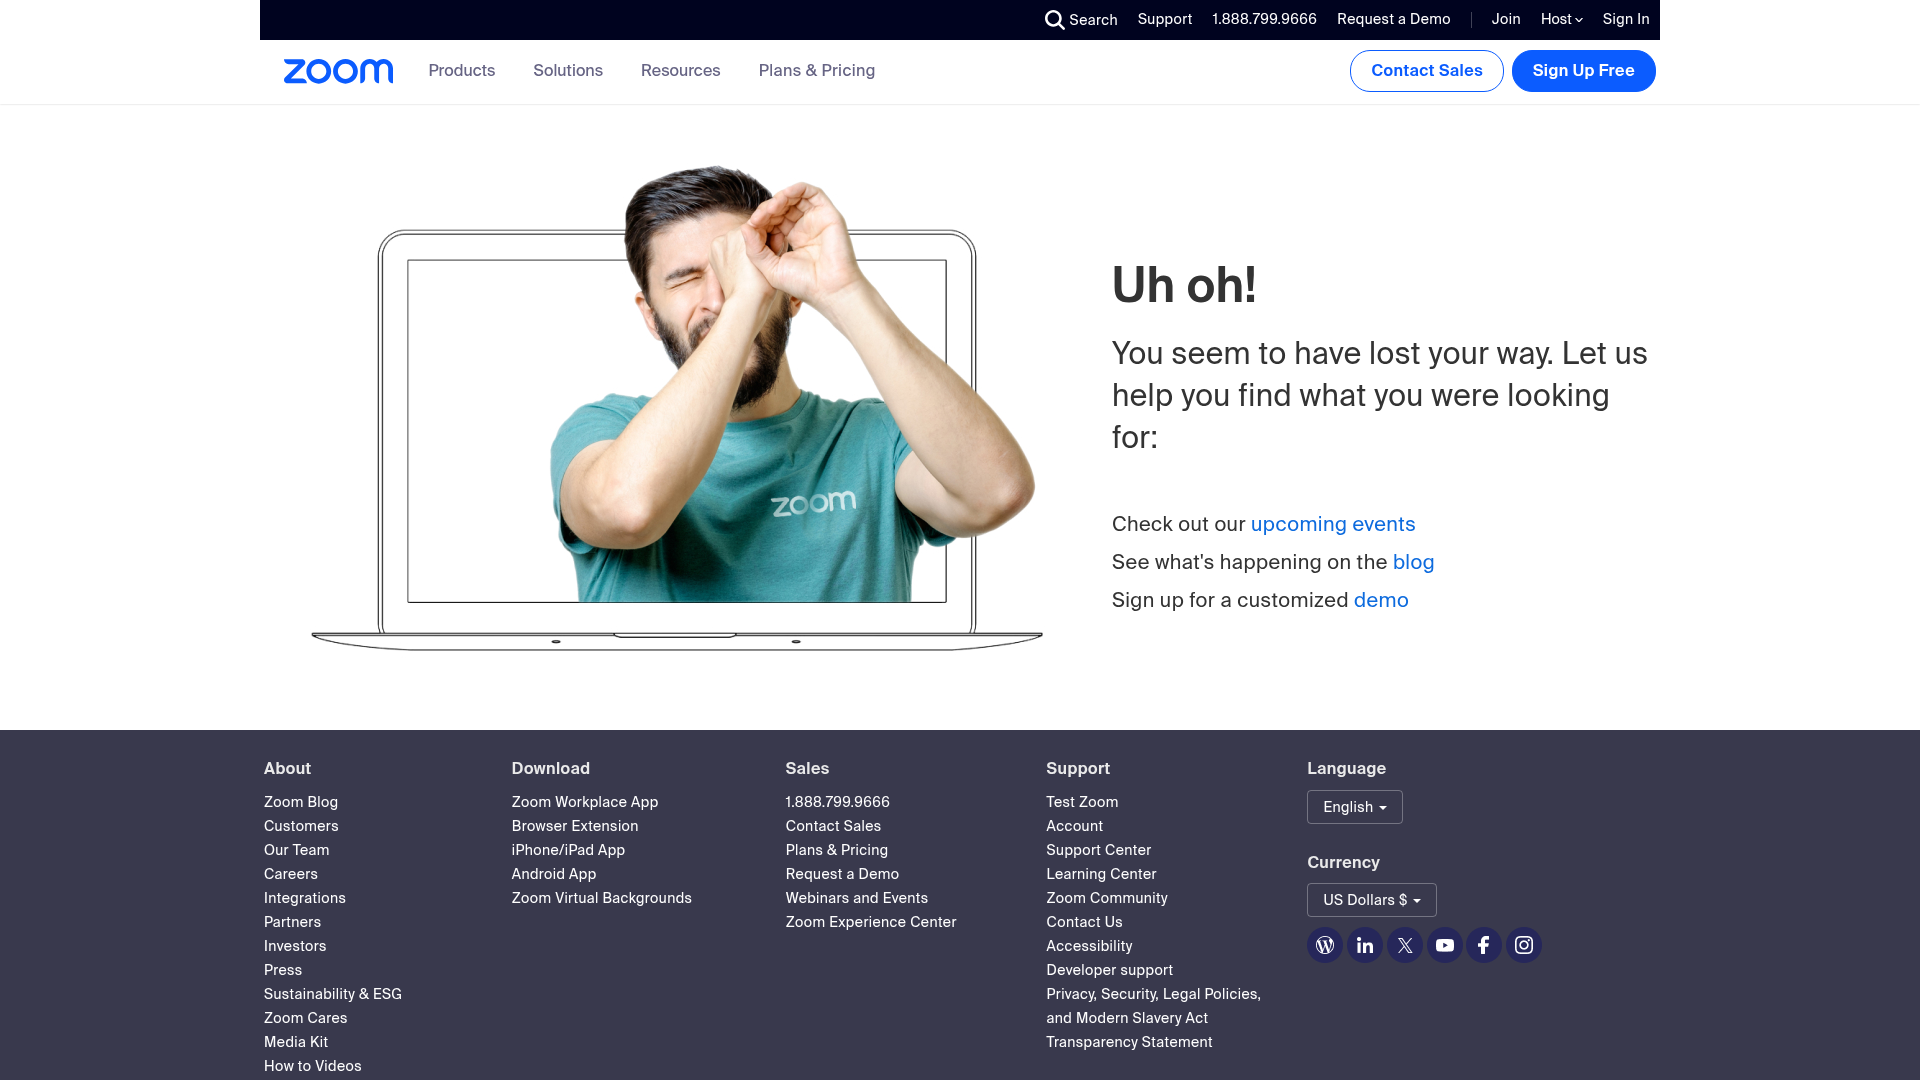Open Press footer link
The width and height of the screenshot is (1920, 1080).
(283, 970)
